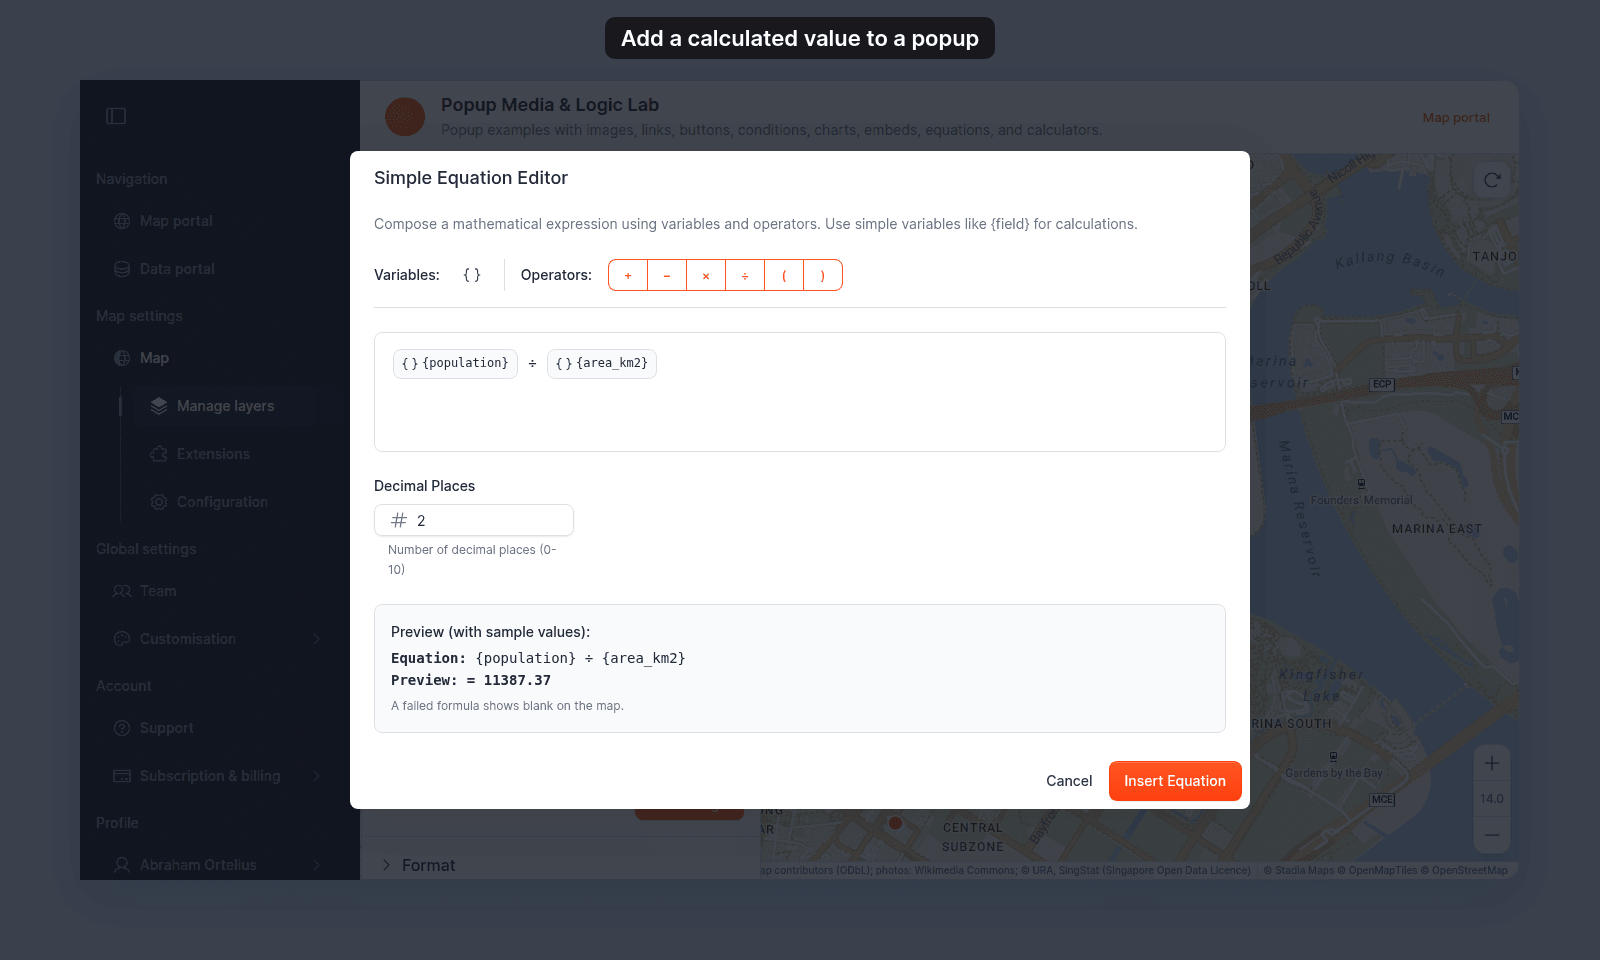
Task: Add an opening parenthesis operator
Action: [784, 275]
